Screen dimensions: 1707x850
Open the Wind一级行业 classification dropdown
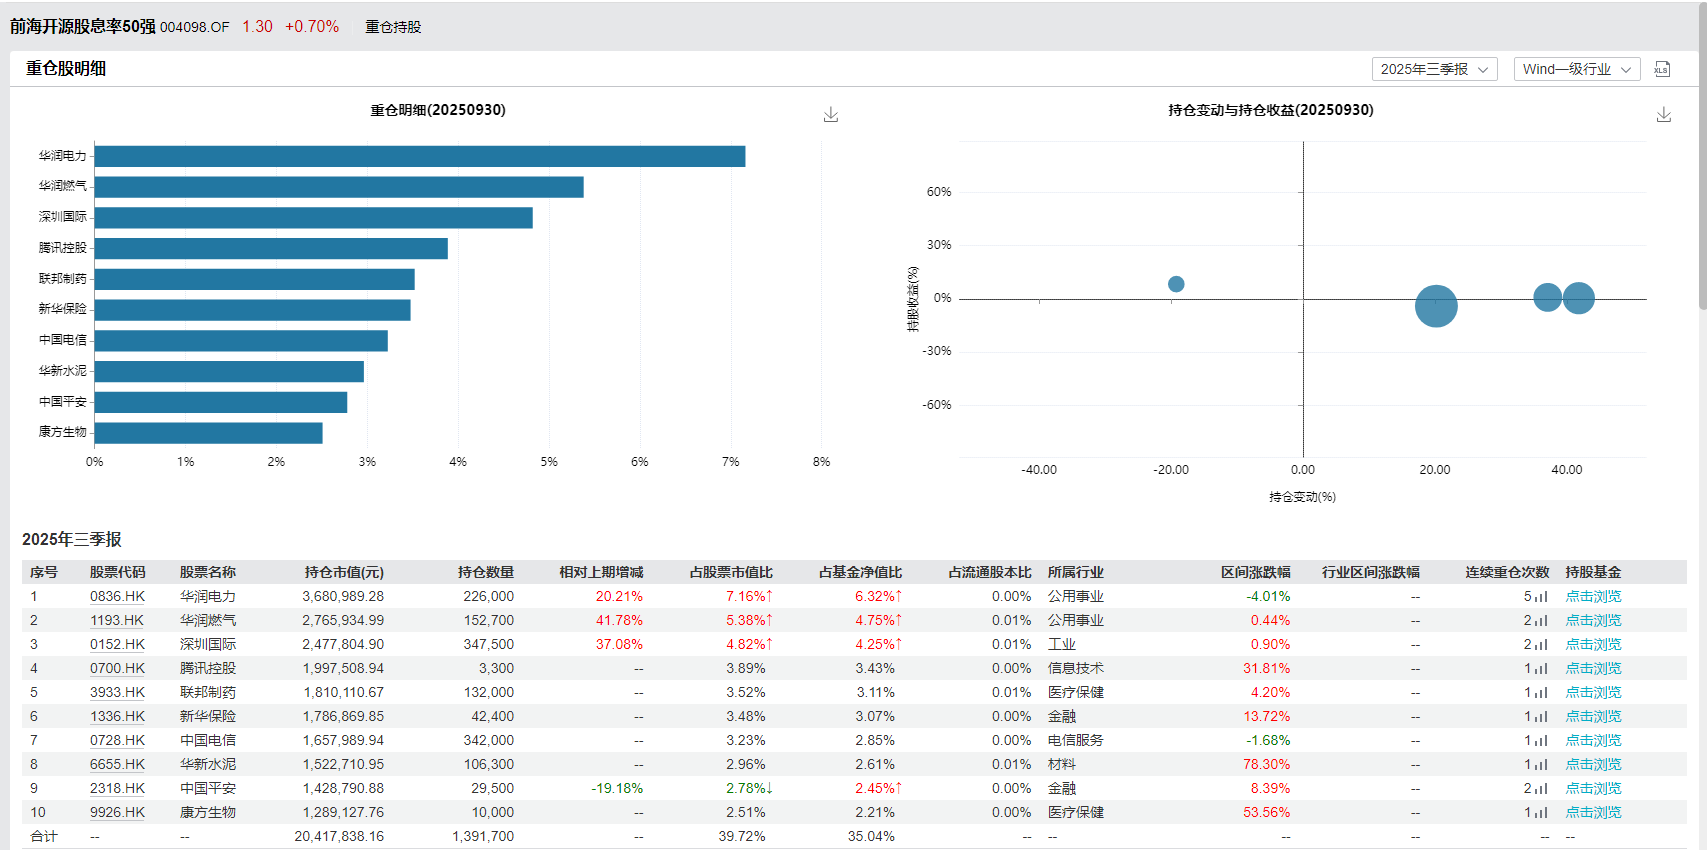click(x=1577, y=69)
